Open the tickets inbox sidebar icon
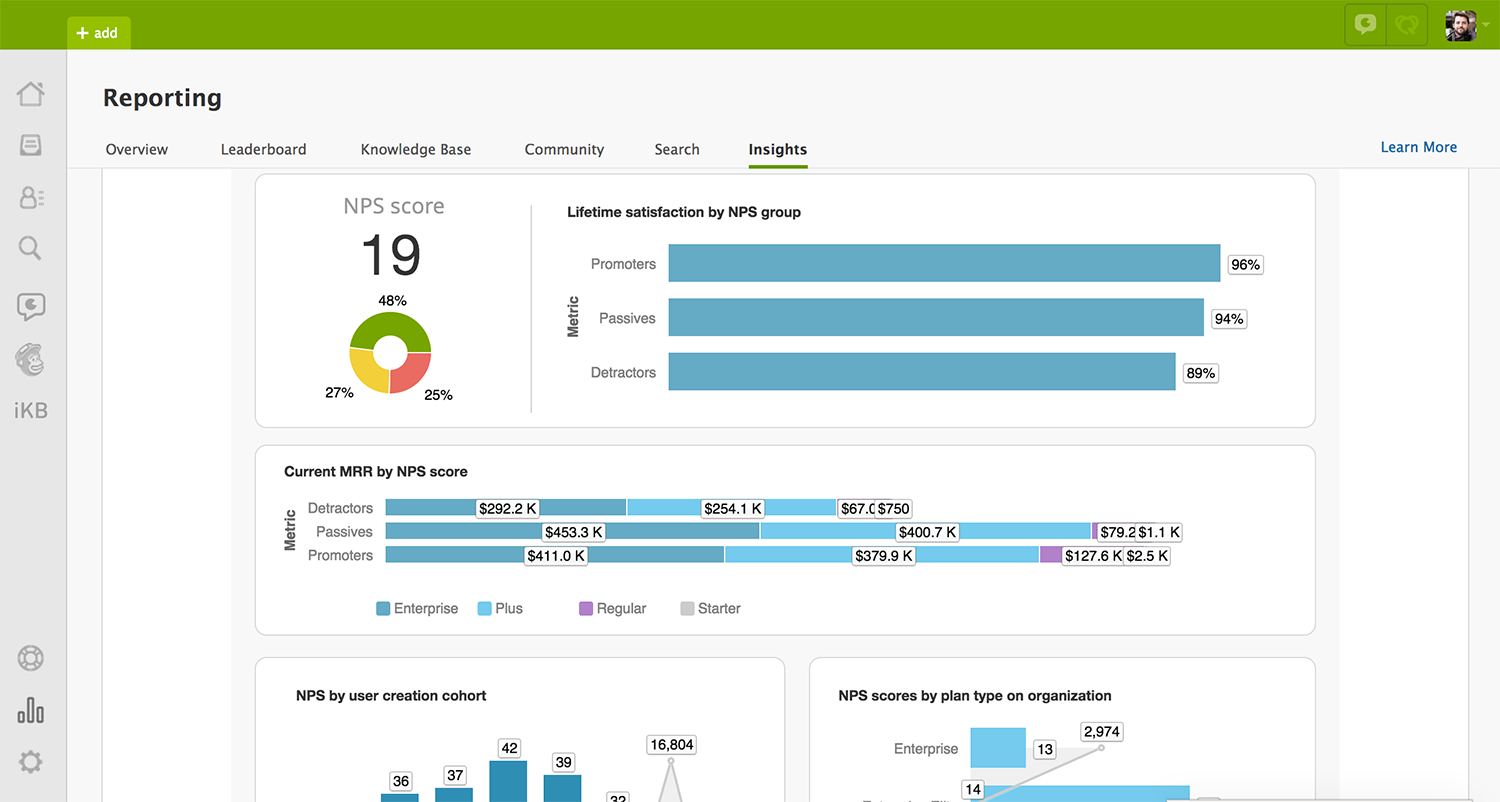1500x802 pixels. [x=31, y=146]
